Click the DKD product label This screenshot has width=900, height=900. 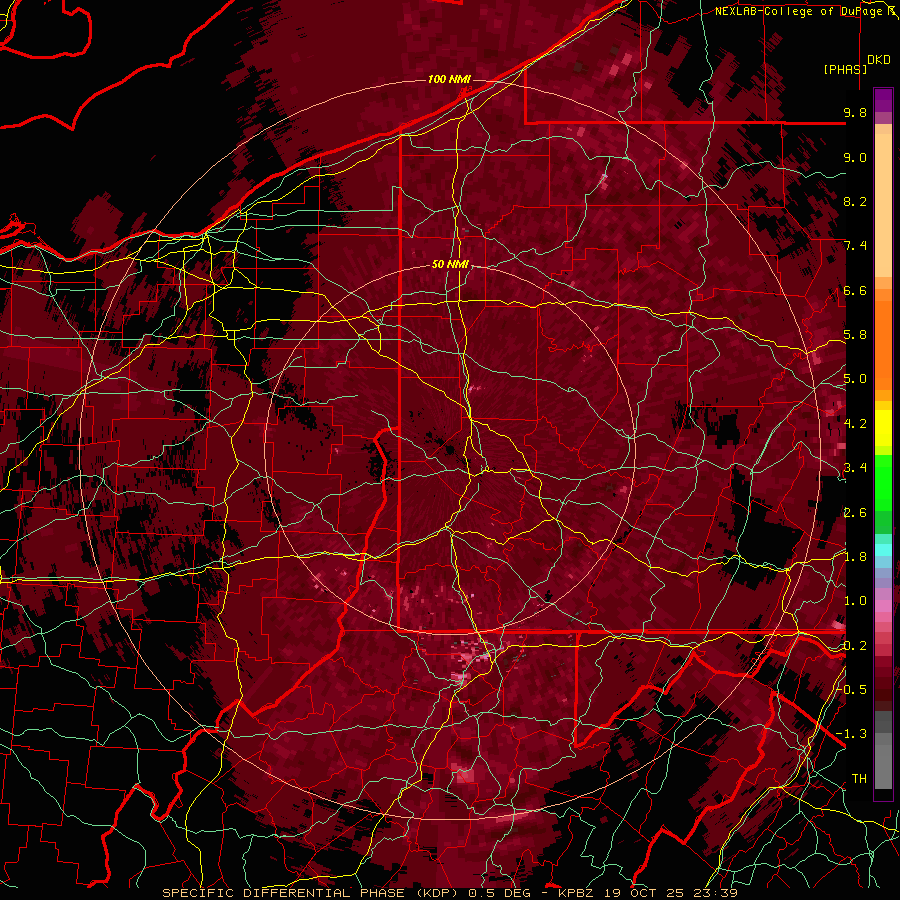(x=879, y=60)
